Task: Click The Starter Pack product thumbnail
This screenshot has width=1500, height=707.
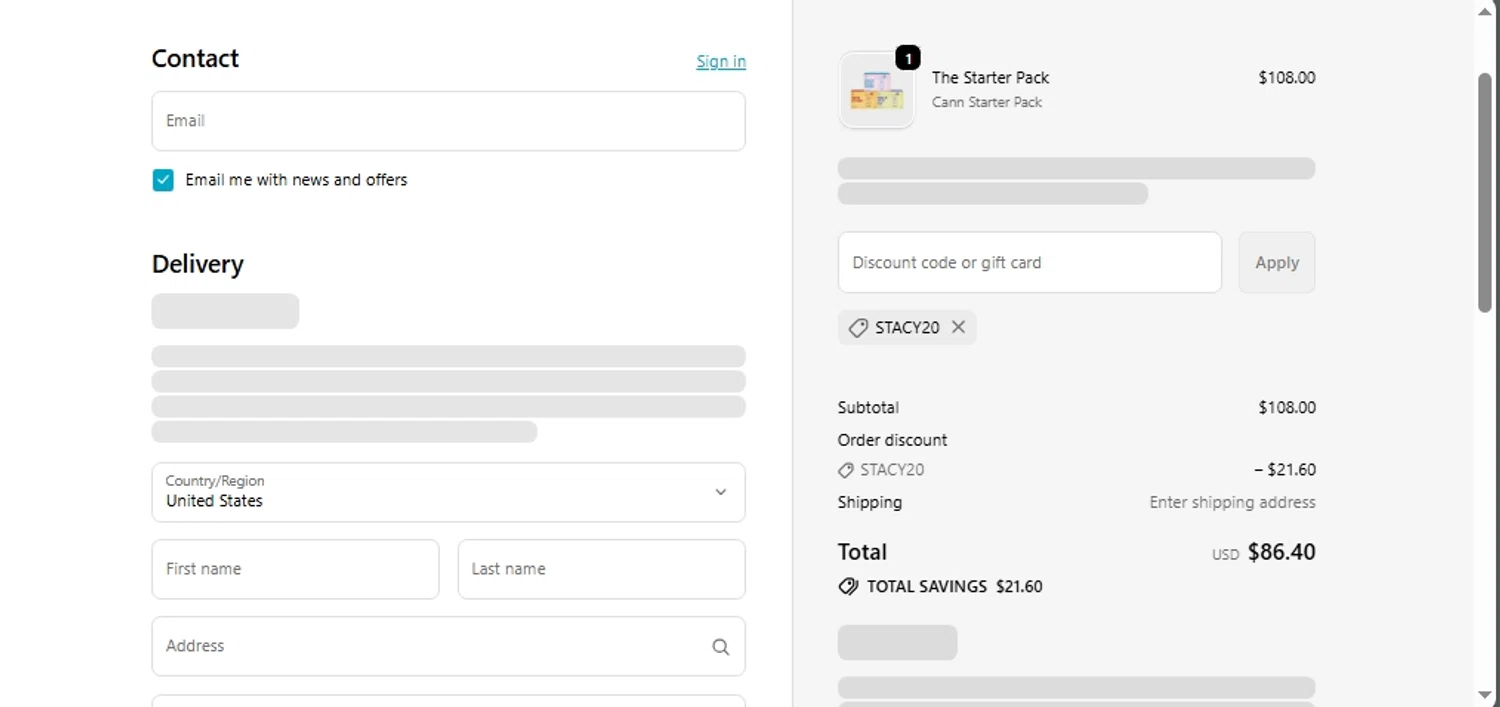Action: click(877, 90)
